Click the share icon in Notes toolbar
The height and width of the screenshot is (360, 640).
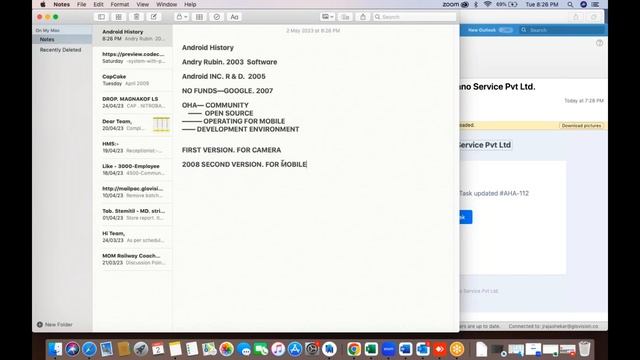pyautogui.click(x=363, y=17)
